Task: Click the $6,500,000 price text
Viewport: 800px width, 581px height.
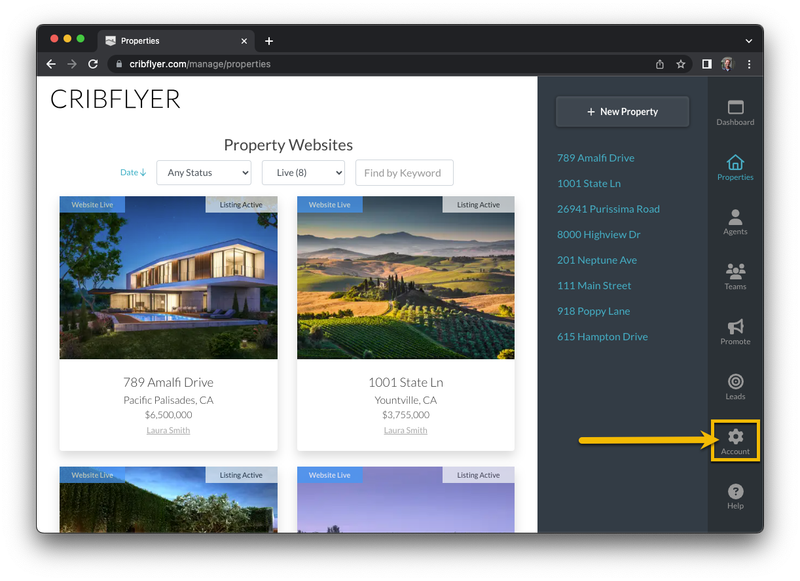Action: 168,415
